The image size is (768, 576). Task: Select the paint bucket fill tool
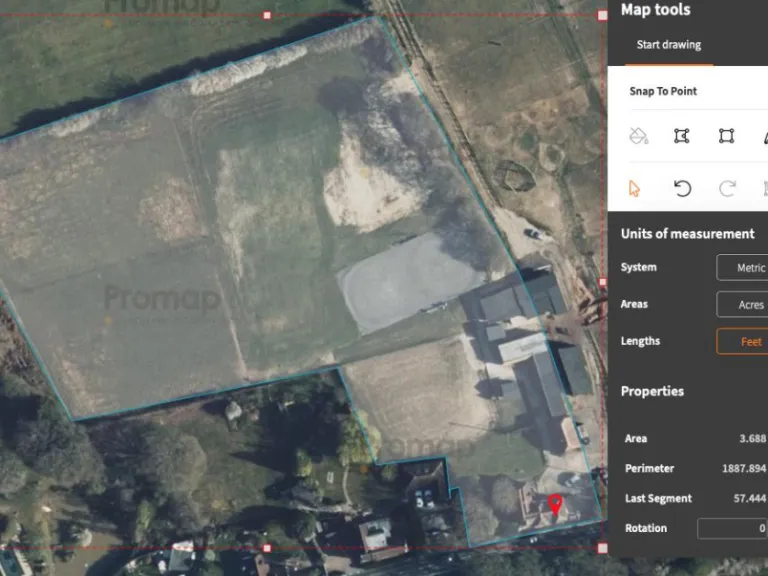[x=638, y=136]
